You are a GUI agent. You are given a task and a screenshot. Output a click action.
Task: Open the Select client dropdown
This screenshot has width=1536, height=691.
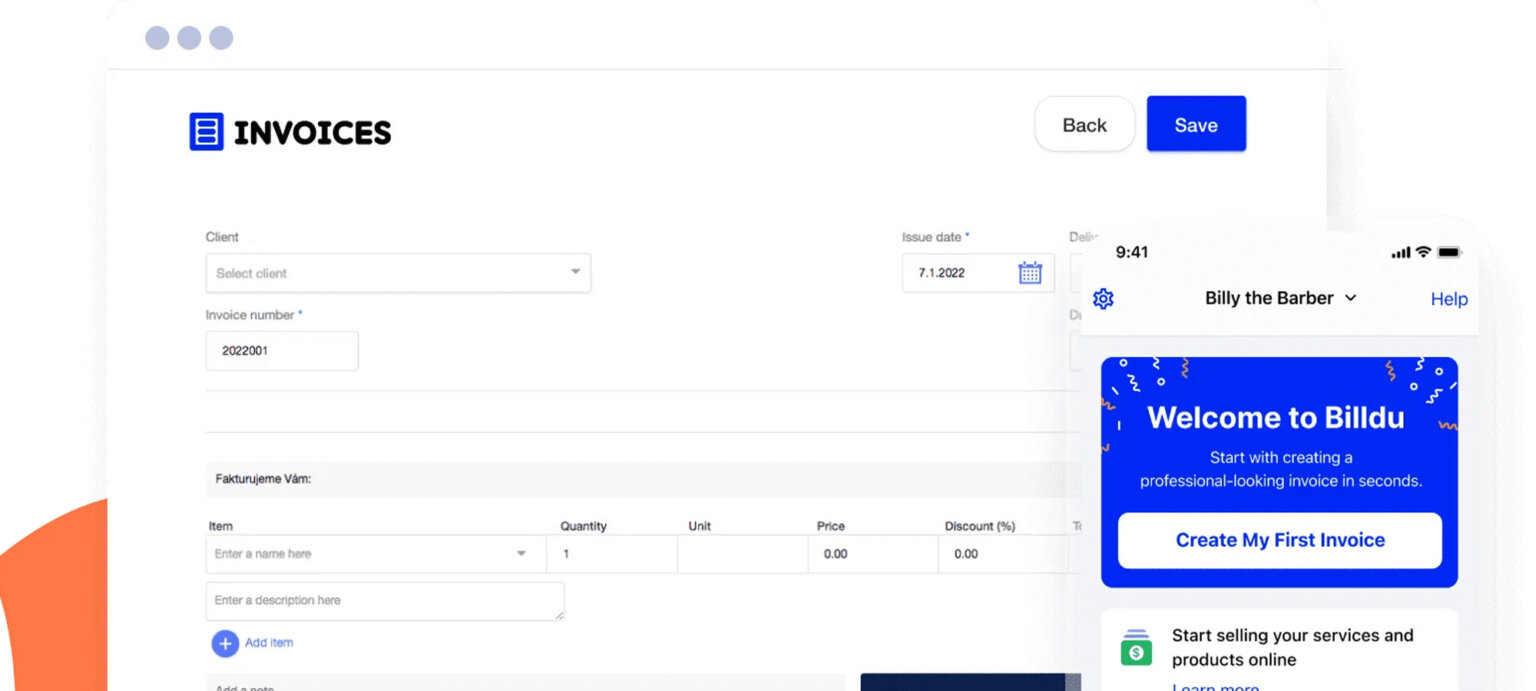click(x=398, y=272)
